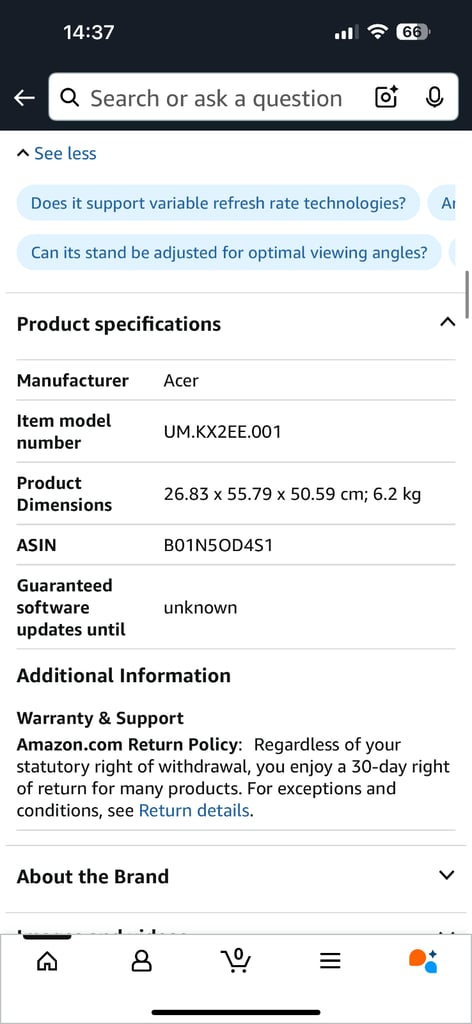
Task: Open the account profile icon
Action: (x=142, y=959)
